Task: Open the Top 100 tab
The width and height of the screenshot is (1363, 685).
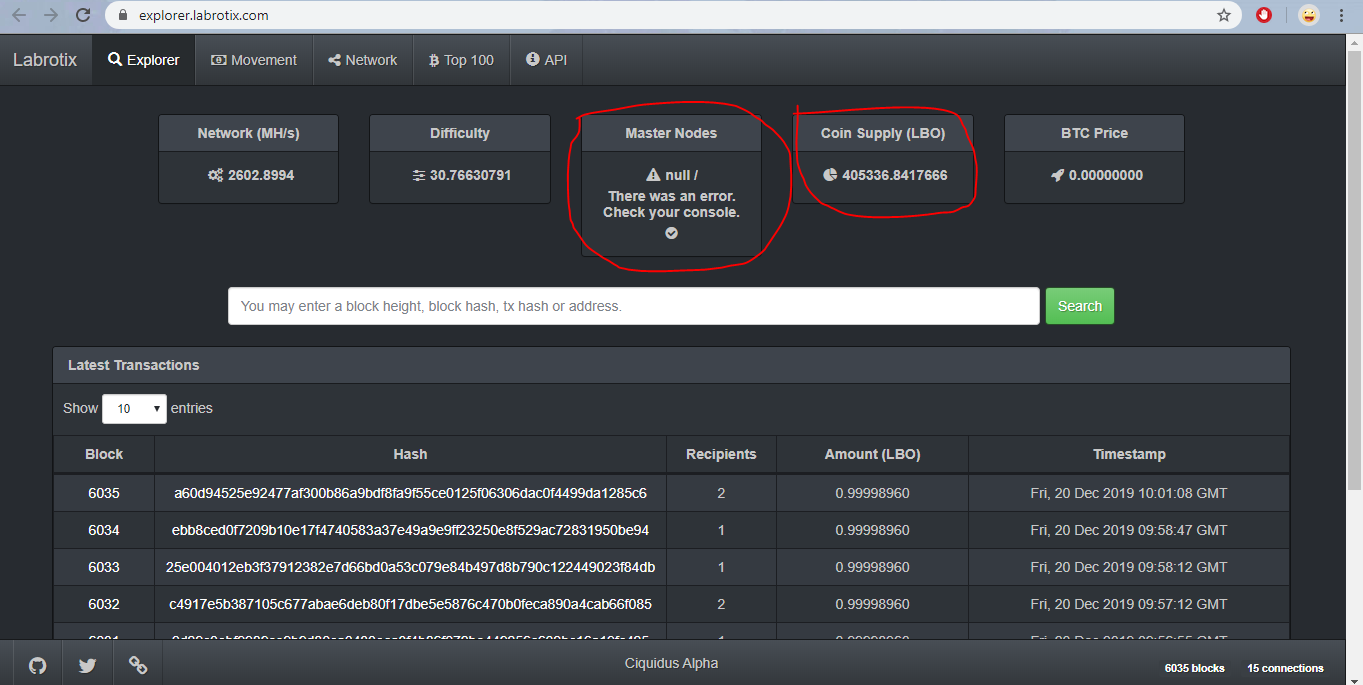Action: coord(461,60)
